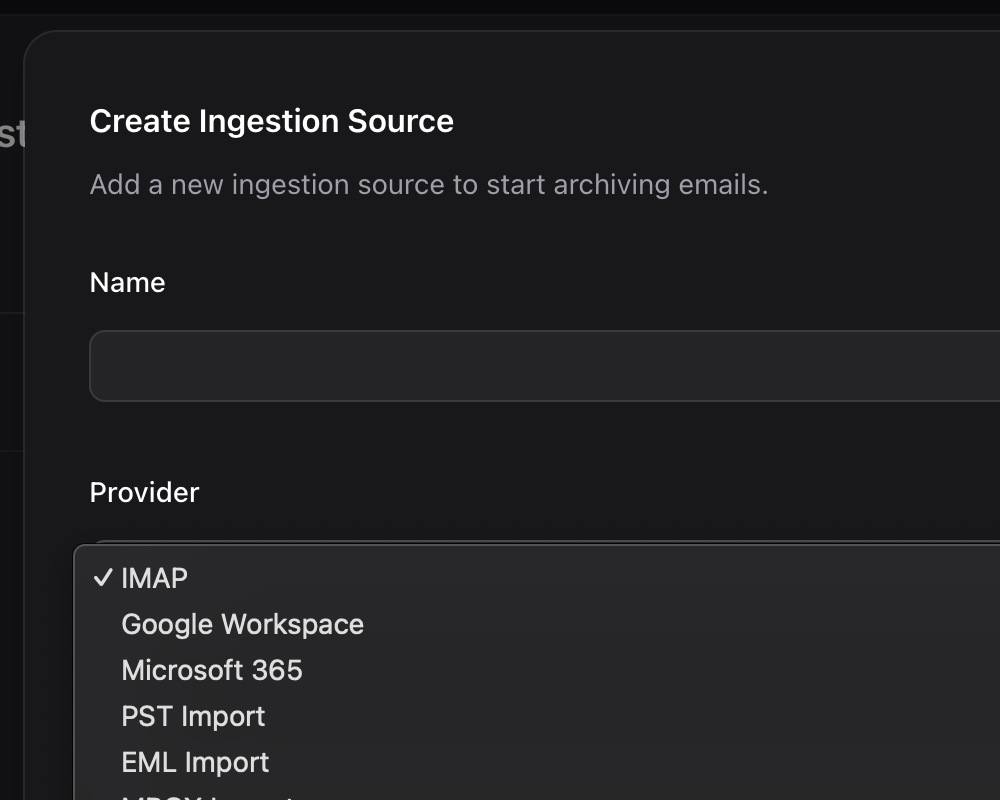Click the Provider field label
The height and width of the screenshot is (800, 1000).
(x=144, y=492)
